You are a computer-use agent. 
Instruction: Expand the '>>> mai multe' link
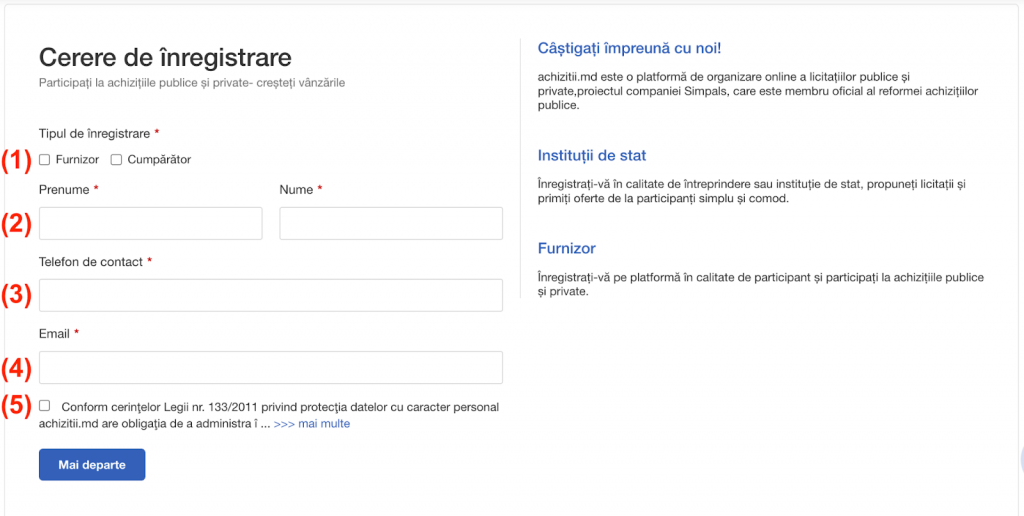(311, 424)
